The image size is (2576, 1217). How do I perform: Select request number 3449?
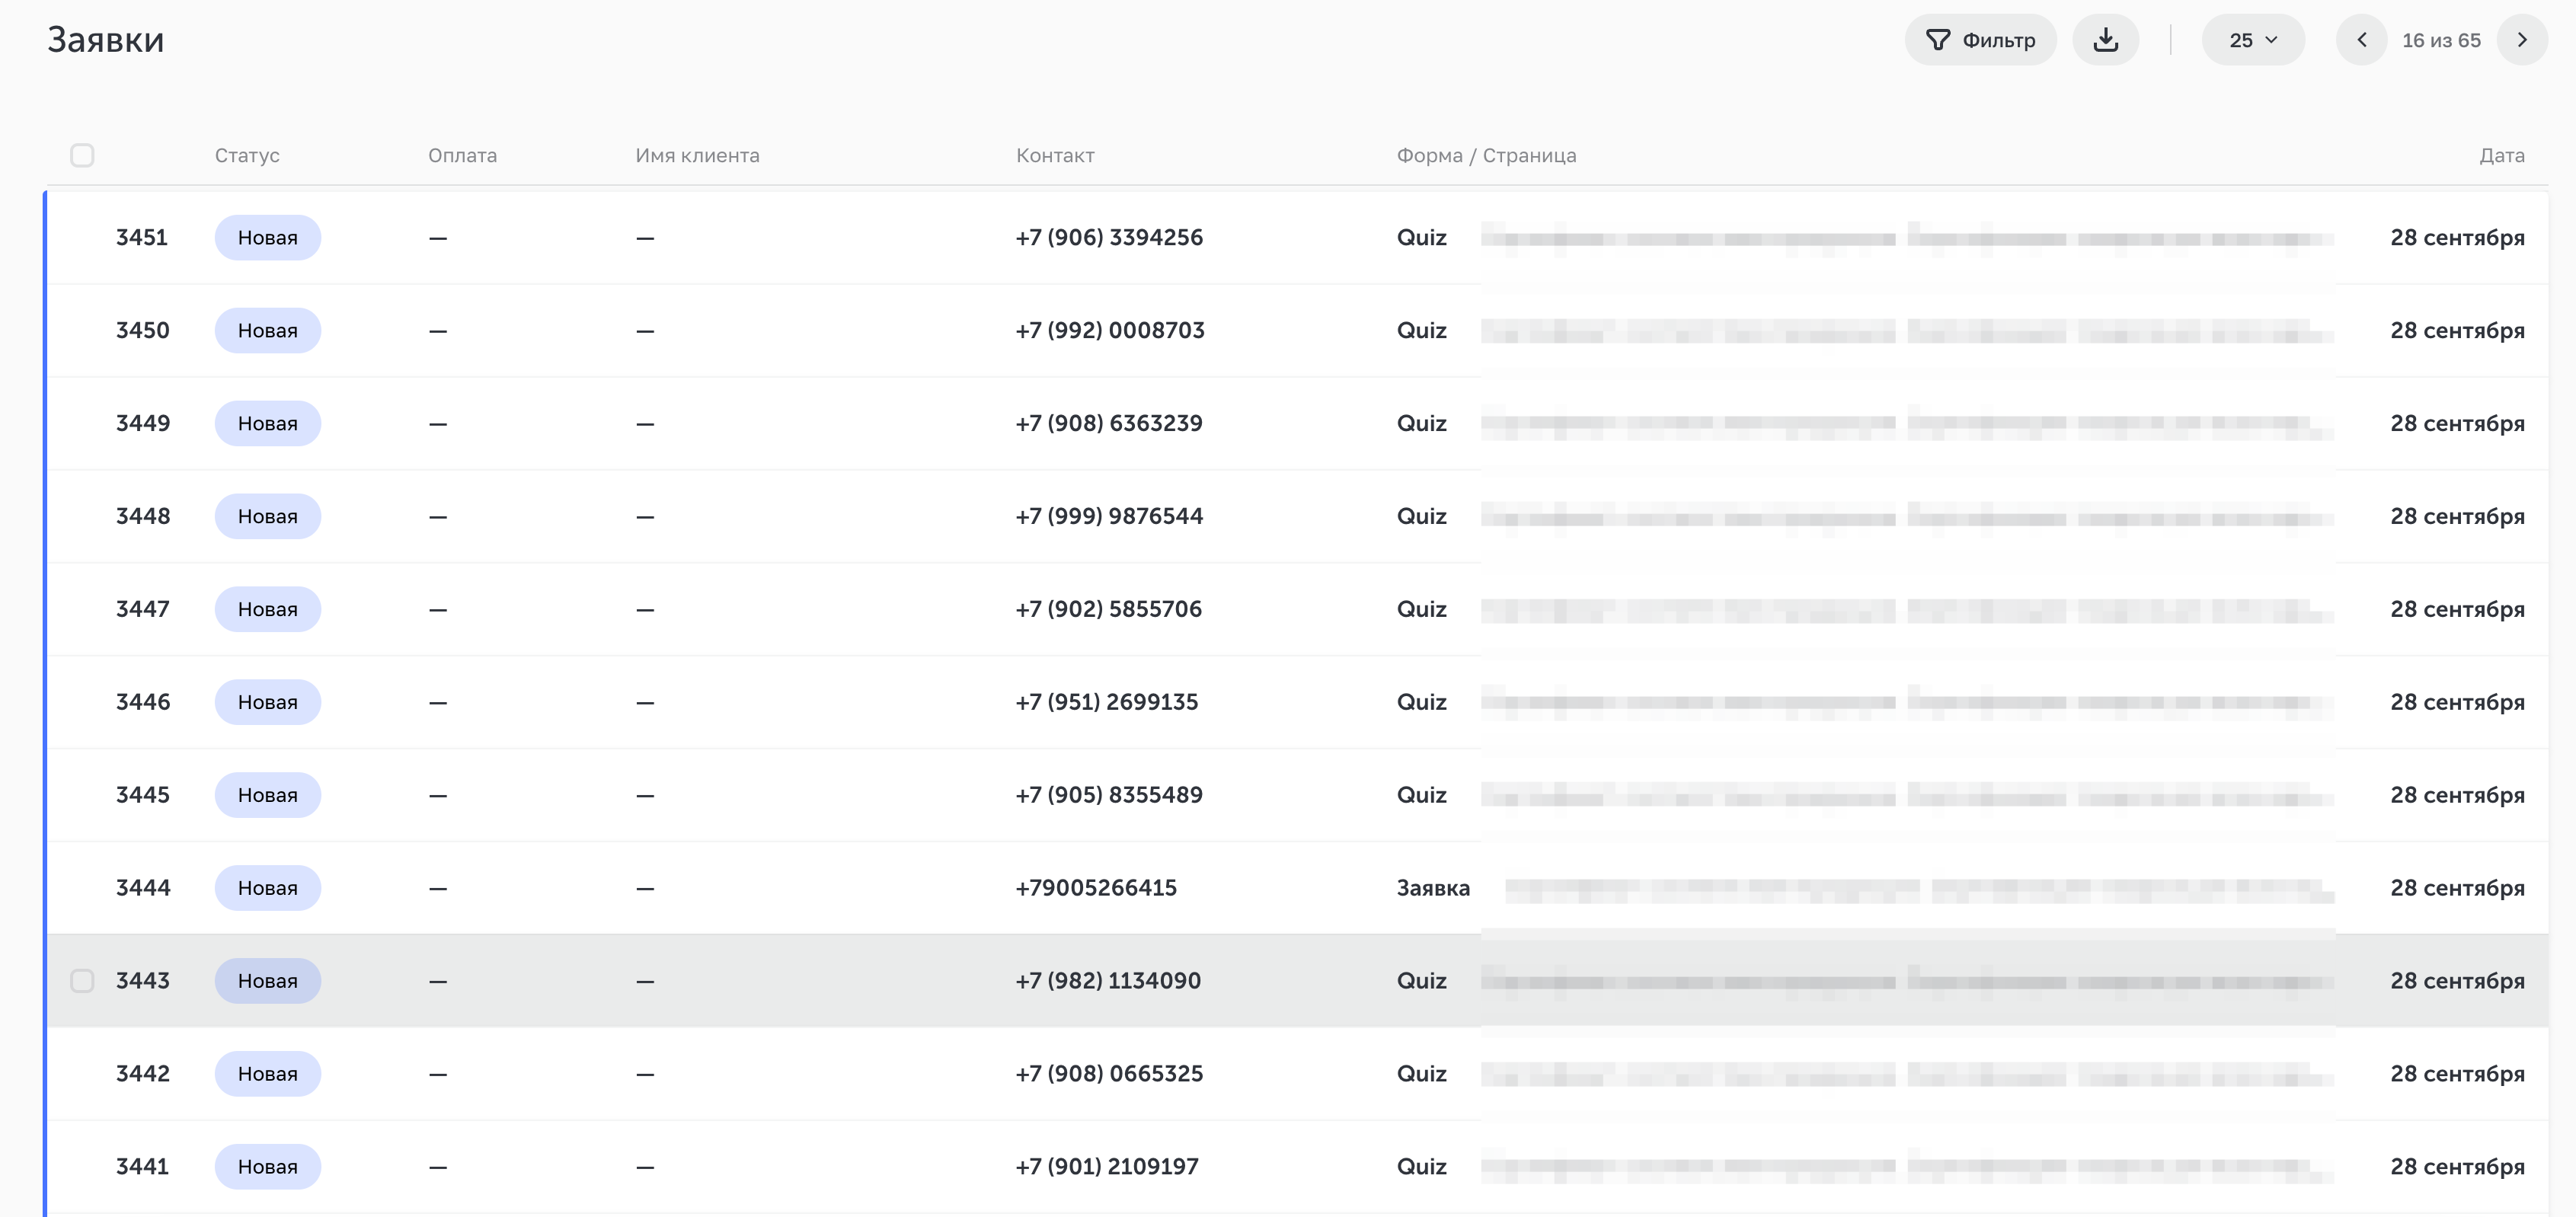pos(143,424)
